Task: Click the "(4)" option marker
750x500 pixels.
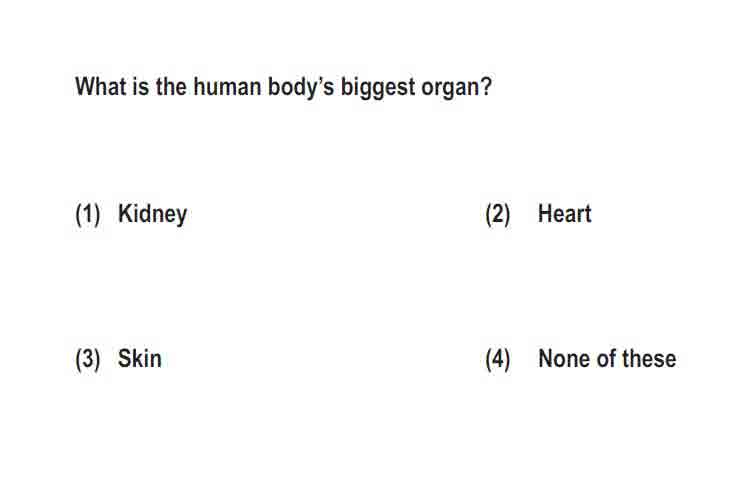Action: [498, 359]
